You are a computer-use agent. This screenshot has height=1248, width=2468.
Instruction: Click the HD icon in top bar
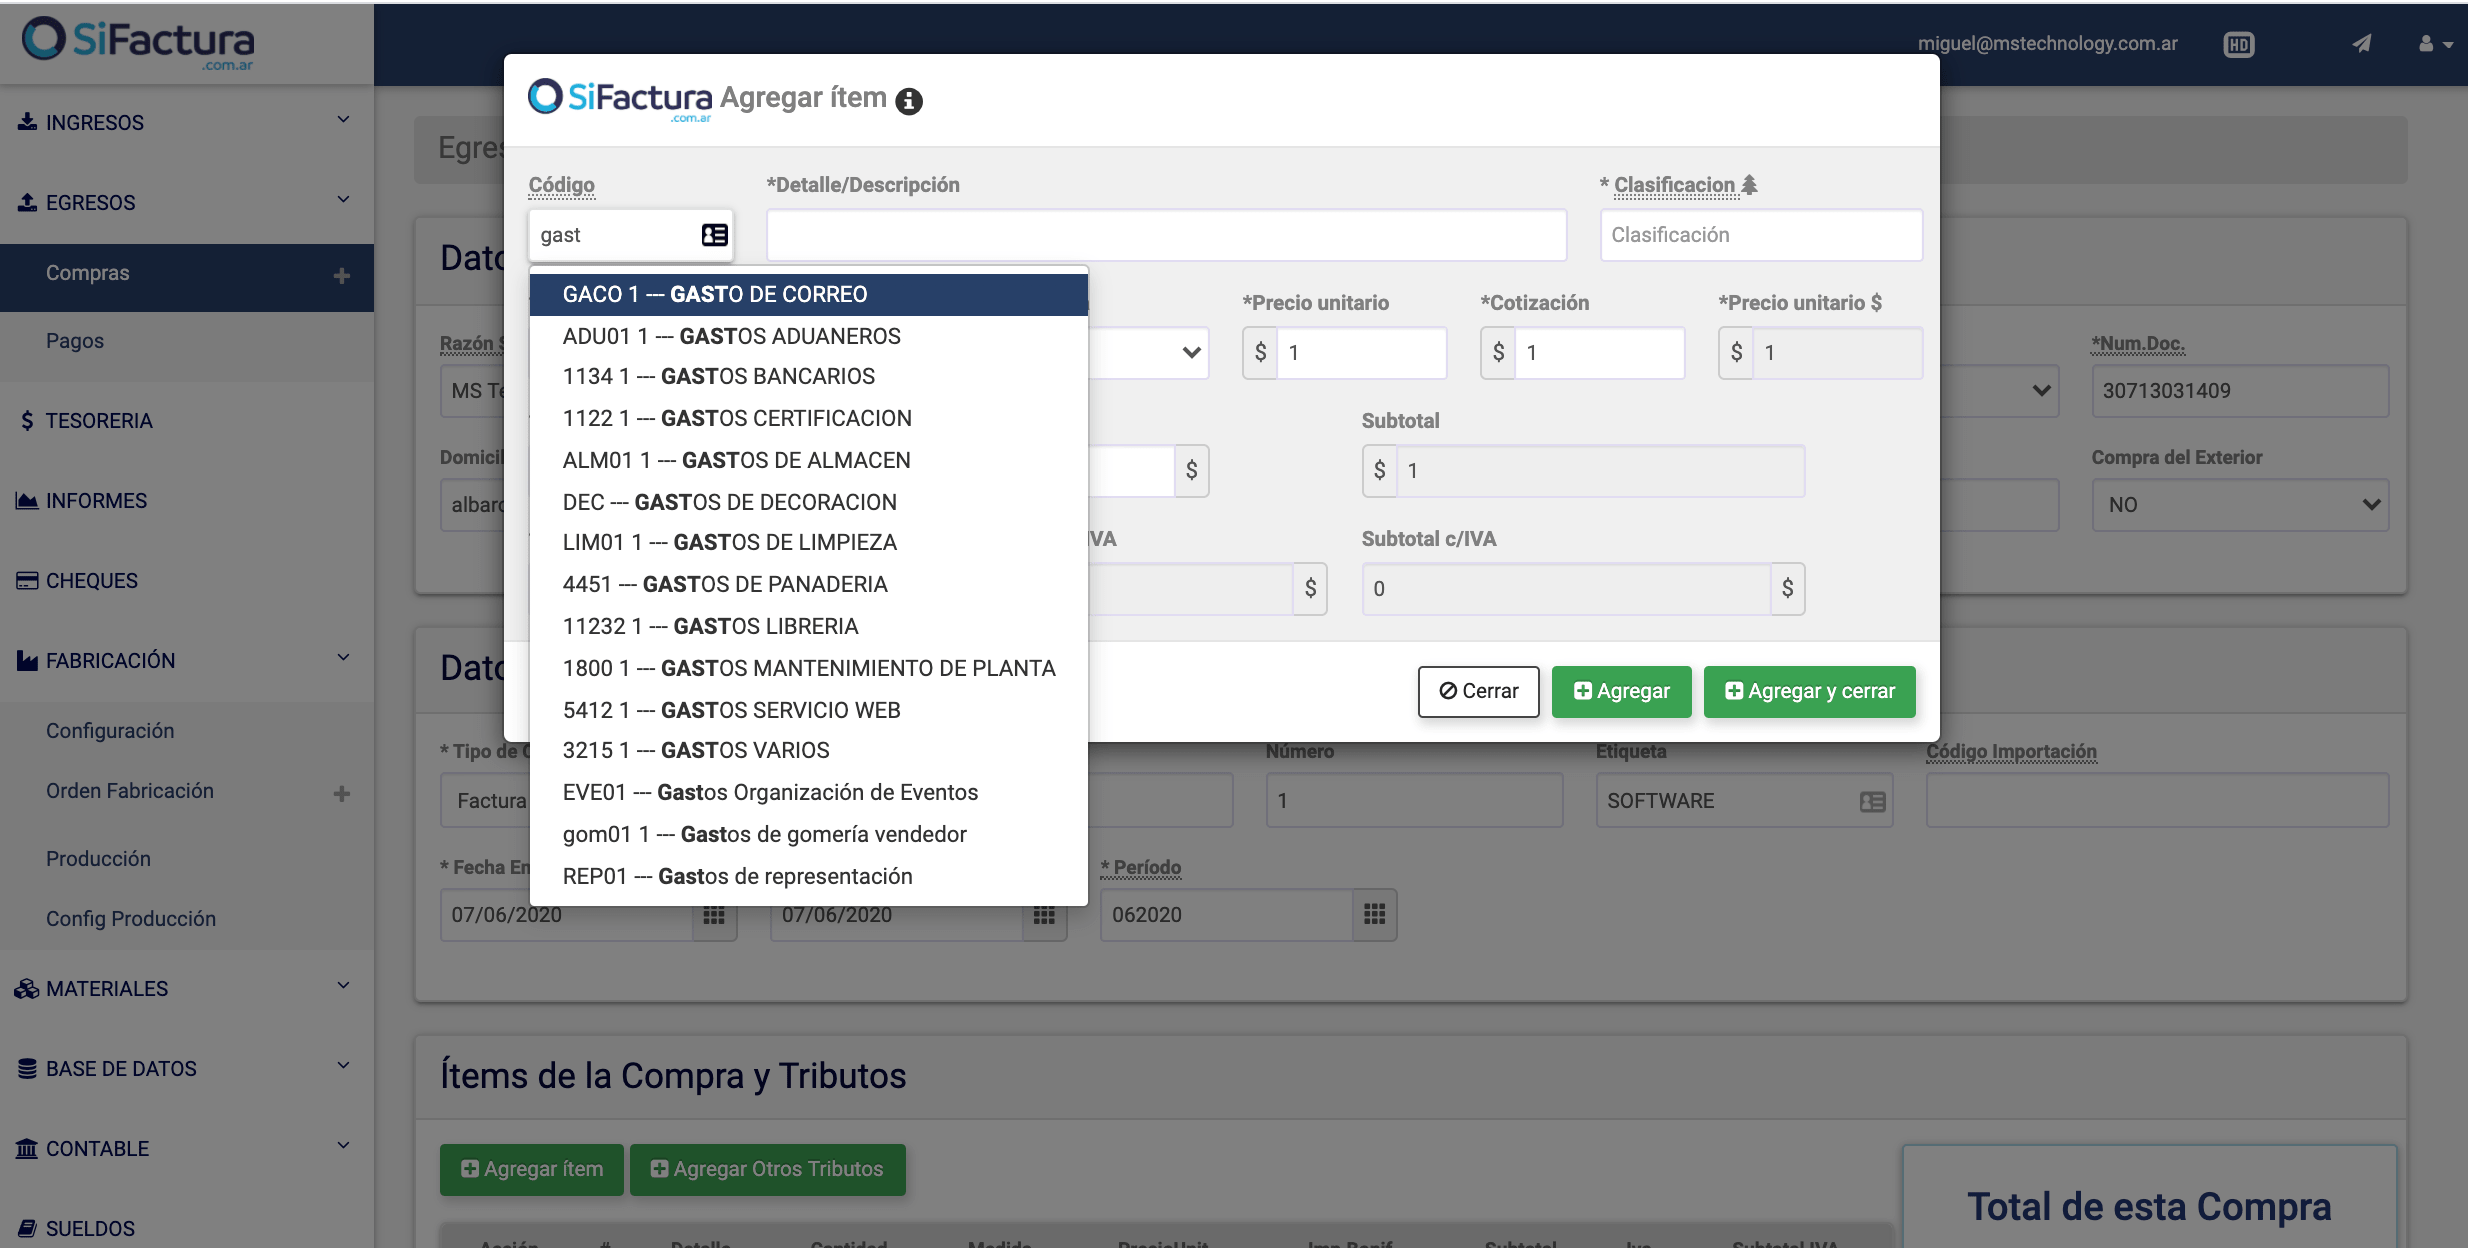tap(2238, 45)
